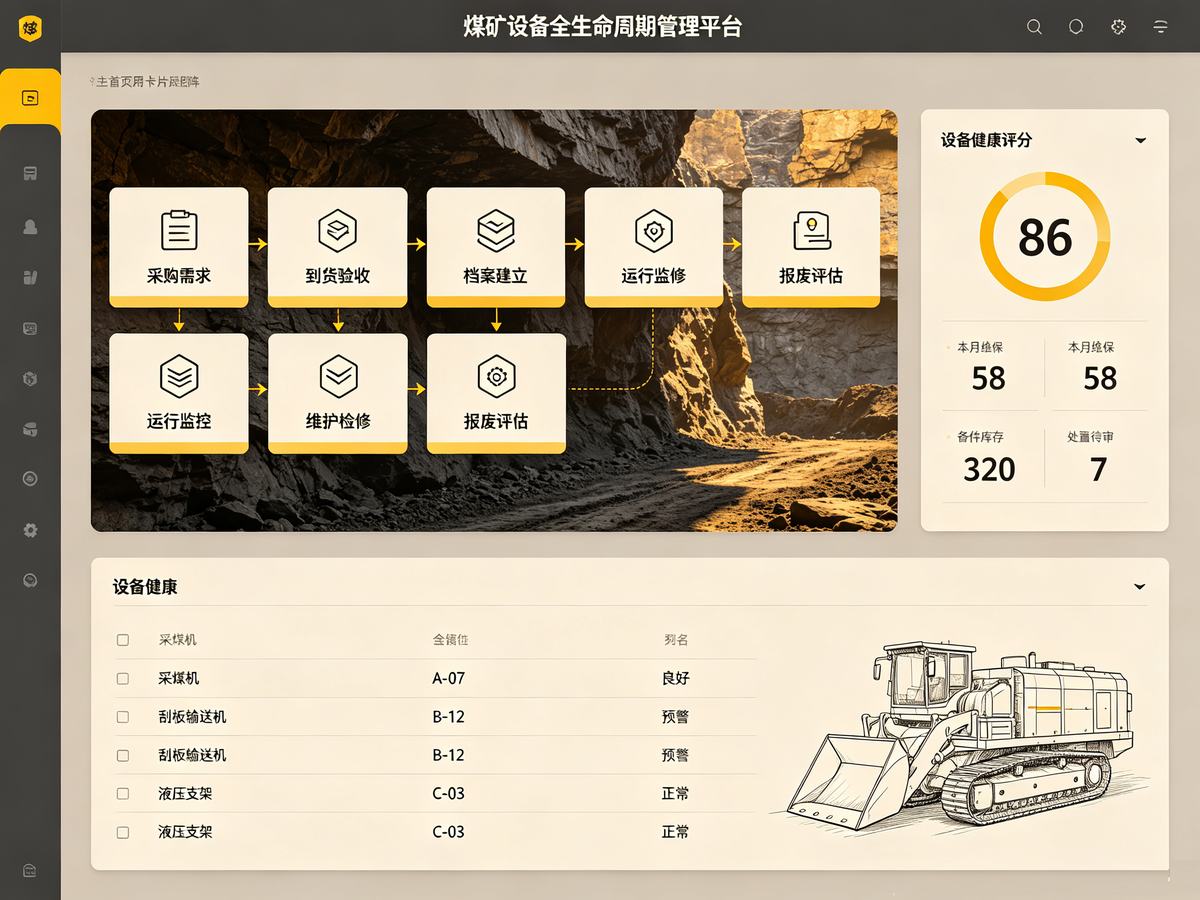Click the sidebar icon directly above the gear

pos(30,479)
